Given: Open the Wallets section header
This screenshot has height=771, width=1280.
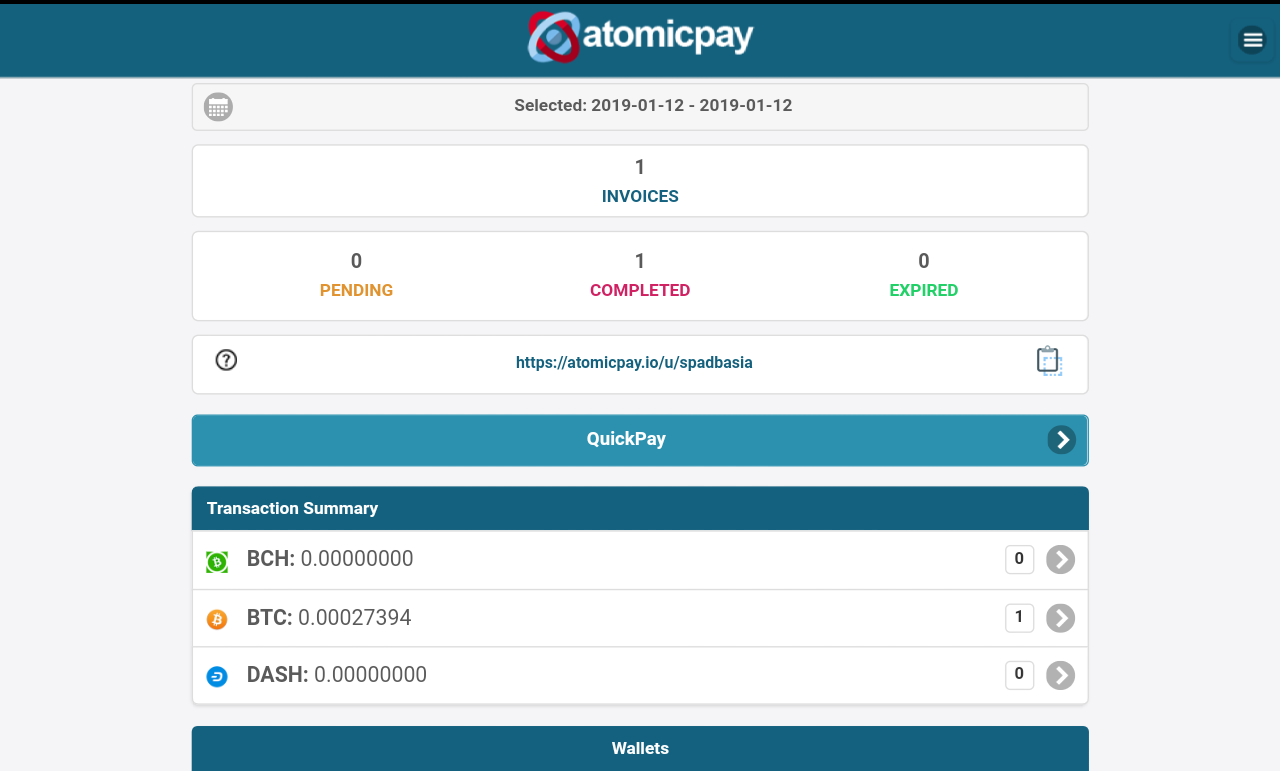Looking at the screenshot, I should [640, 748].
